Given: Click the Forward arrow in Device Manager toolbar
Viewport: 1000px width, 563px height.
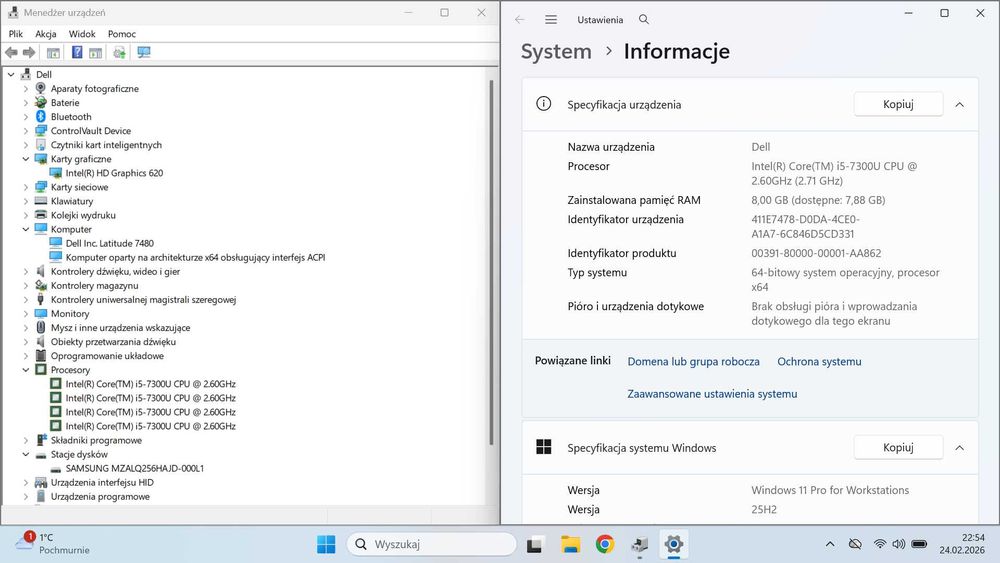Looking at the screenshot, I should click(x=29, y=52).
